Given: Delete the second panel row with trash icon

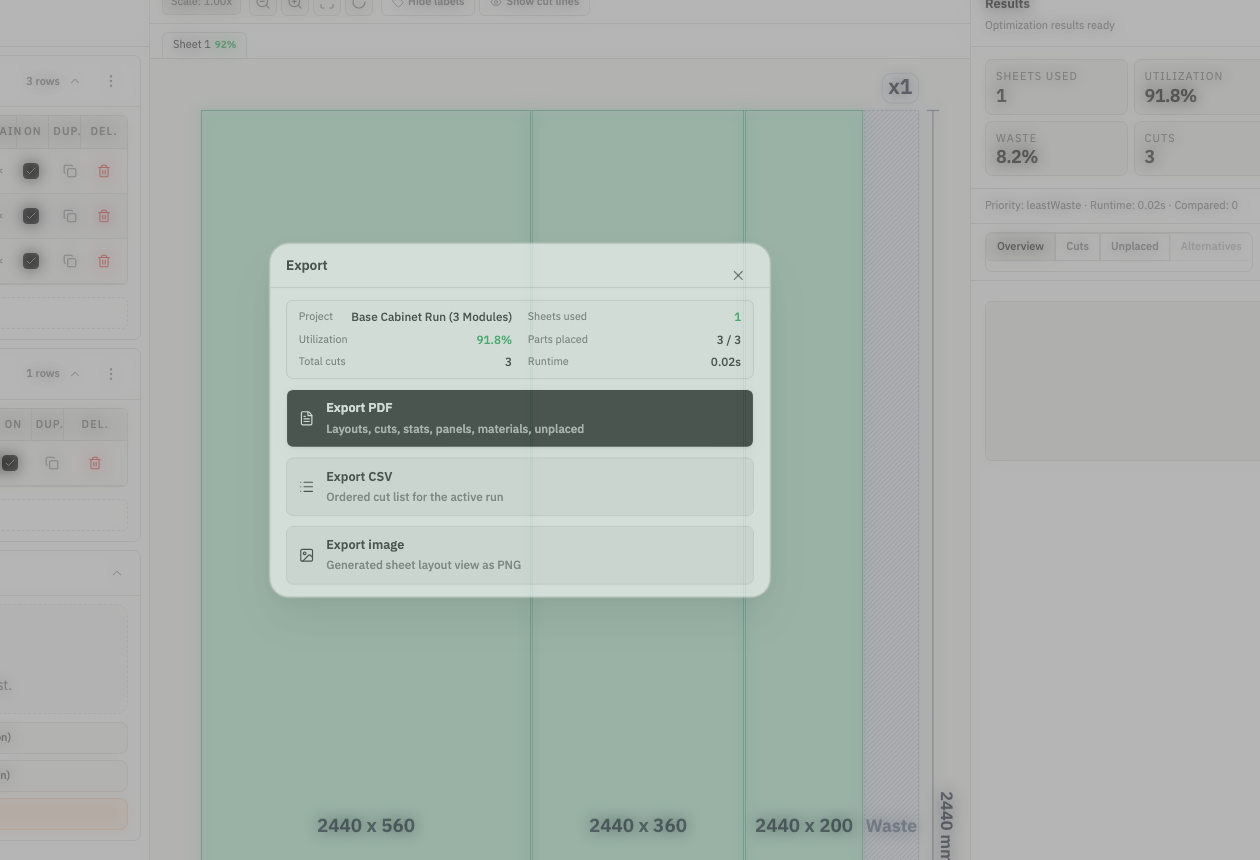Looking at the screenshot, I should click(x=103, y=215).
